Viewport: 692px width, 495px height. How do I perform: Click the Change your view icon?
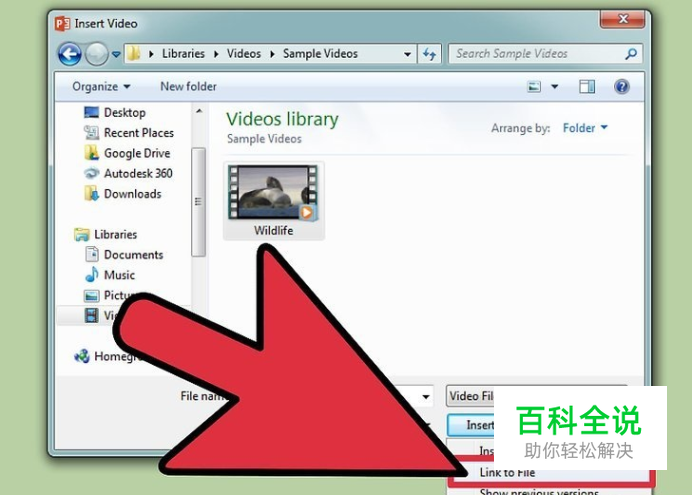click(x=534, y=86)
